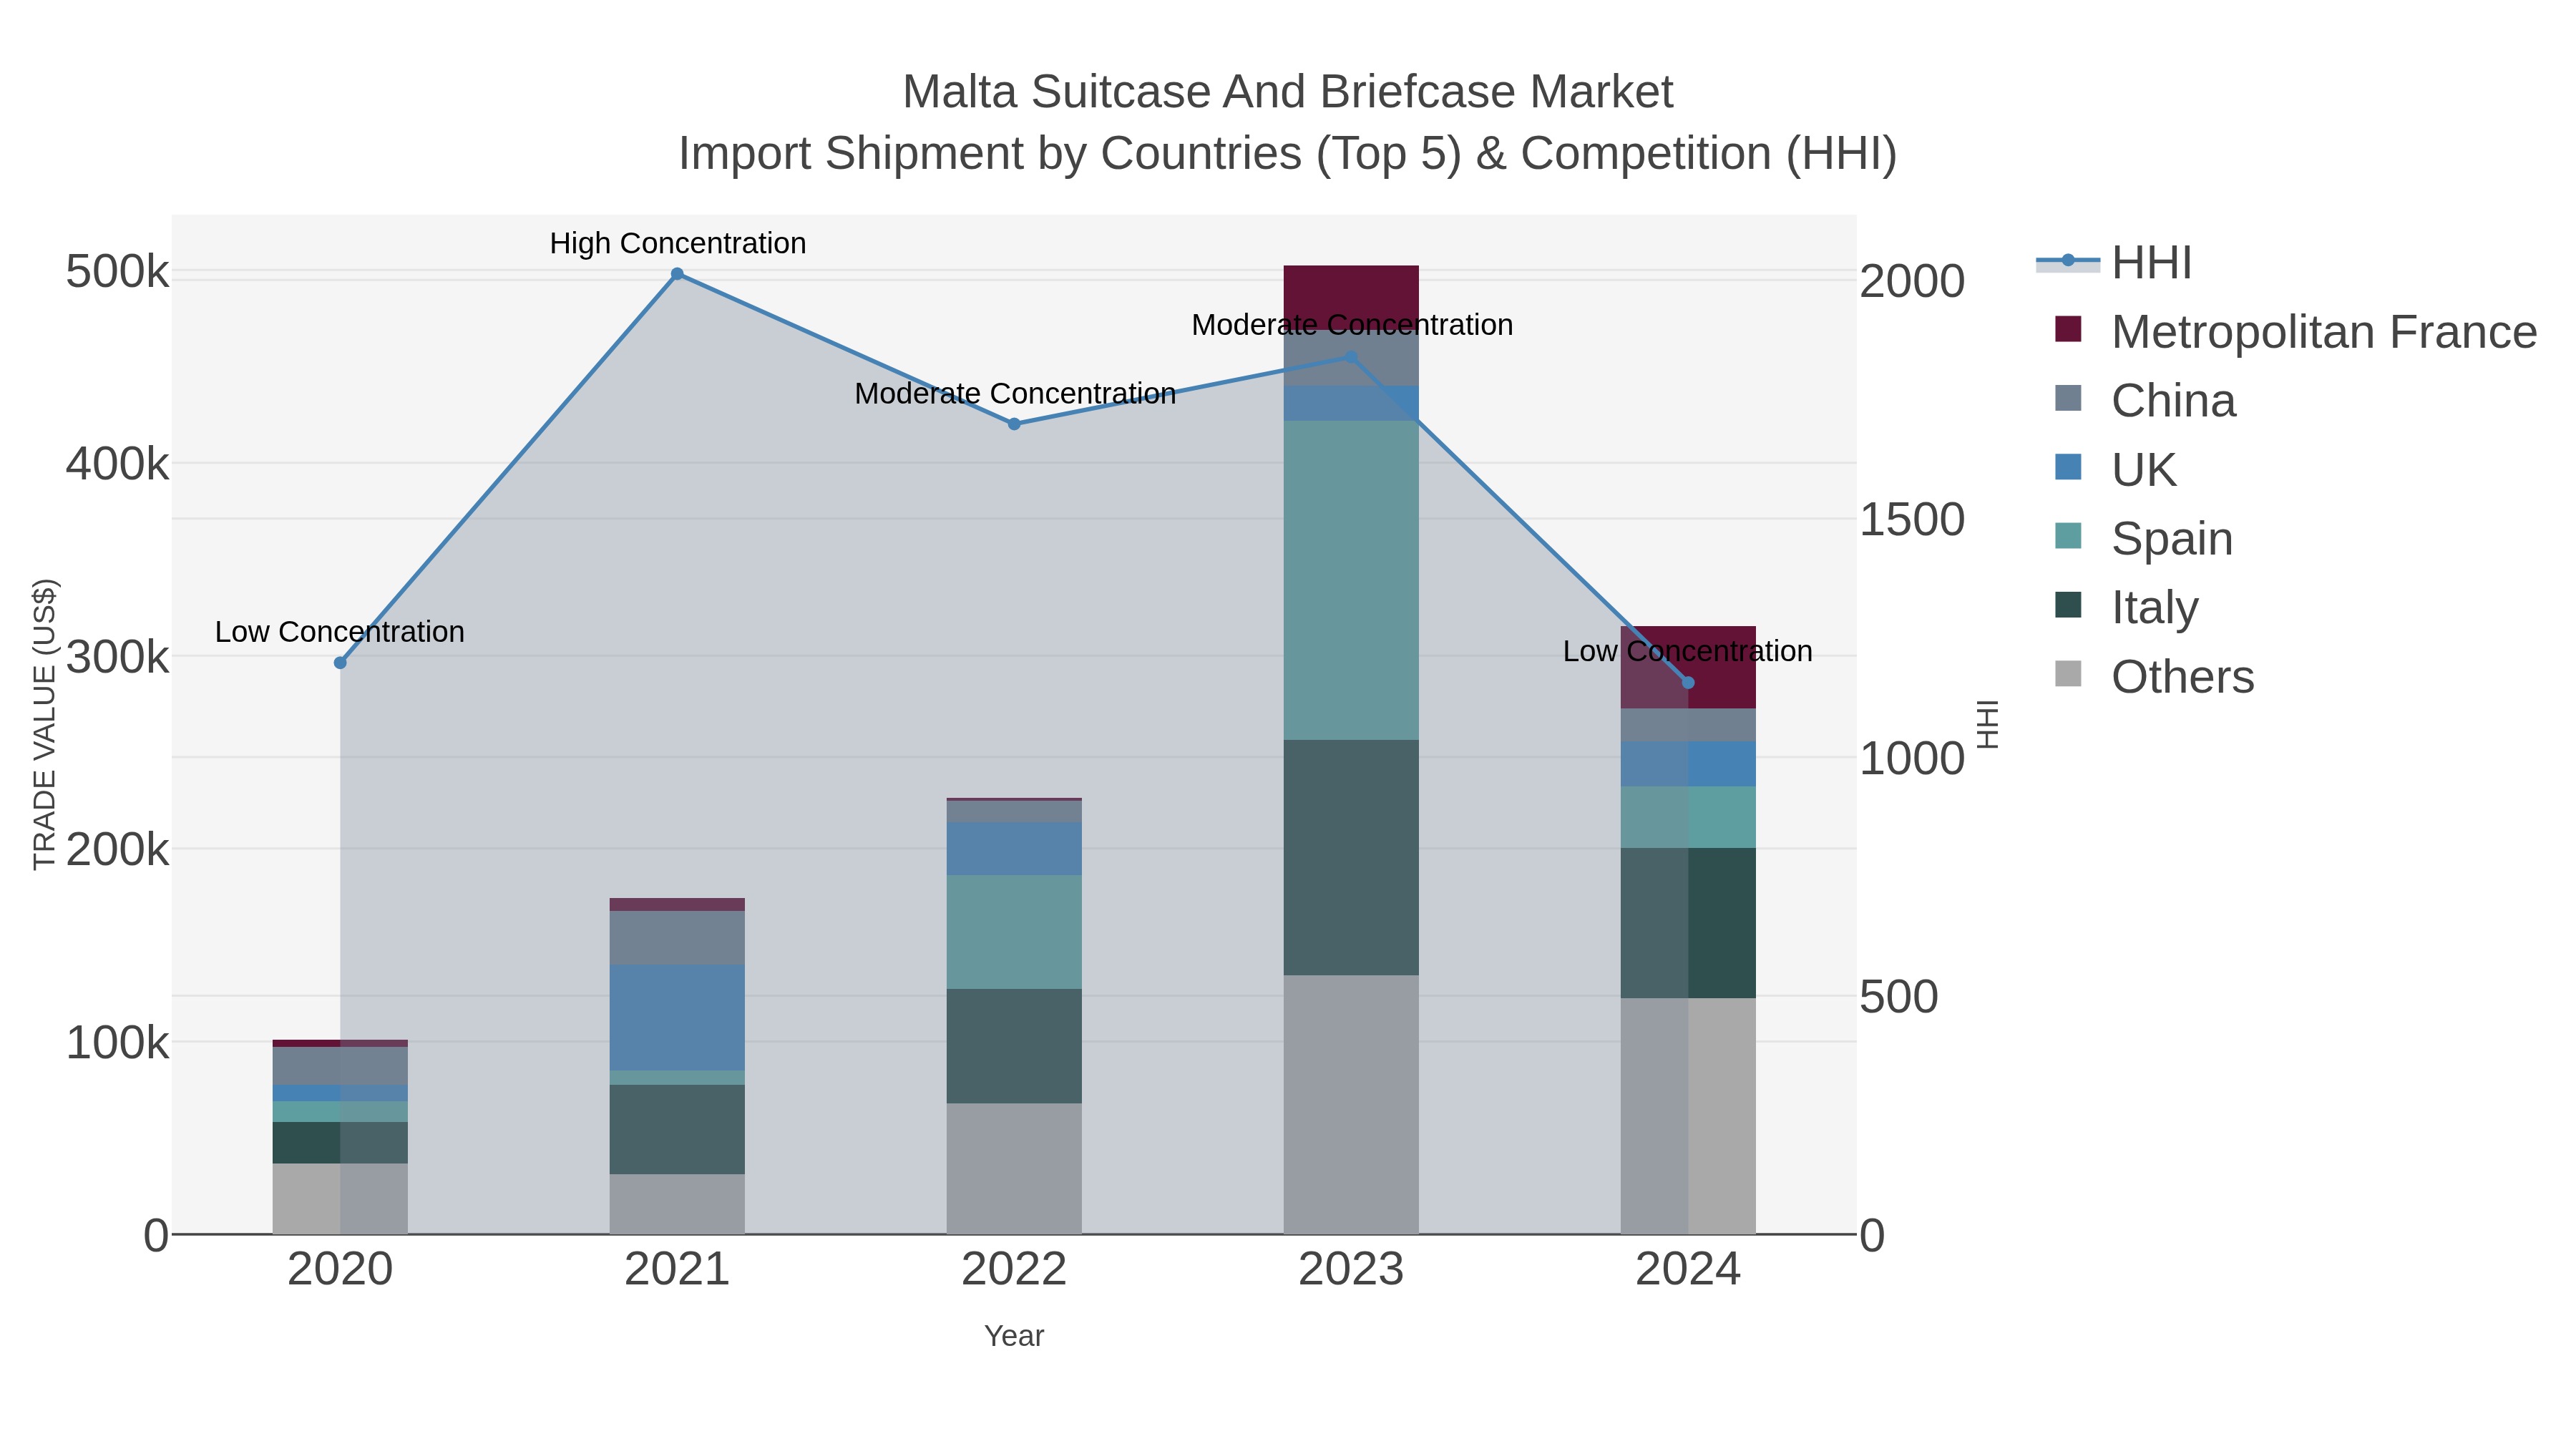Click the Italy dark green legend swatch
This screenshot has height=1449, width=2576.
point(2068,605)
